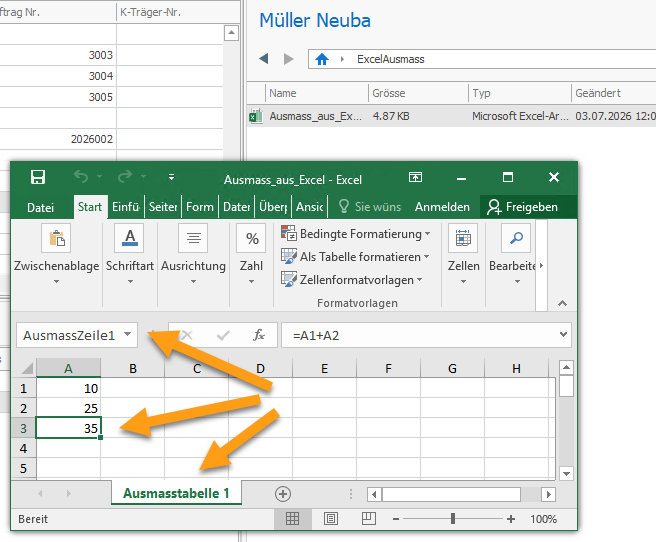The image size is (656, 542).
Task: Go forward in the file browser
Action: point(288,59)
